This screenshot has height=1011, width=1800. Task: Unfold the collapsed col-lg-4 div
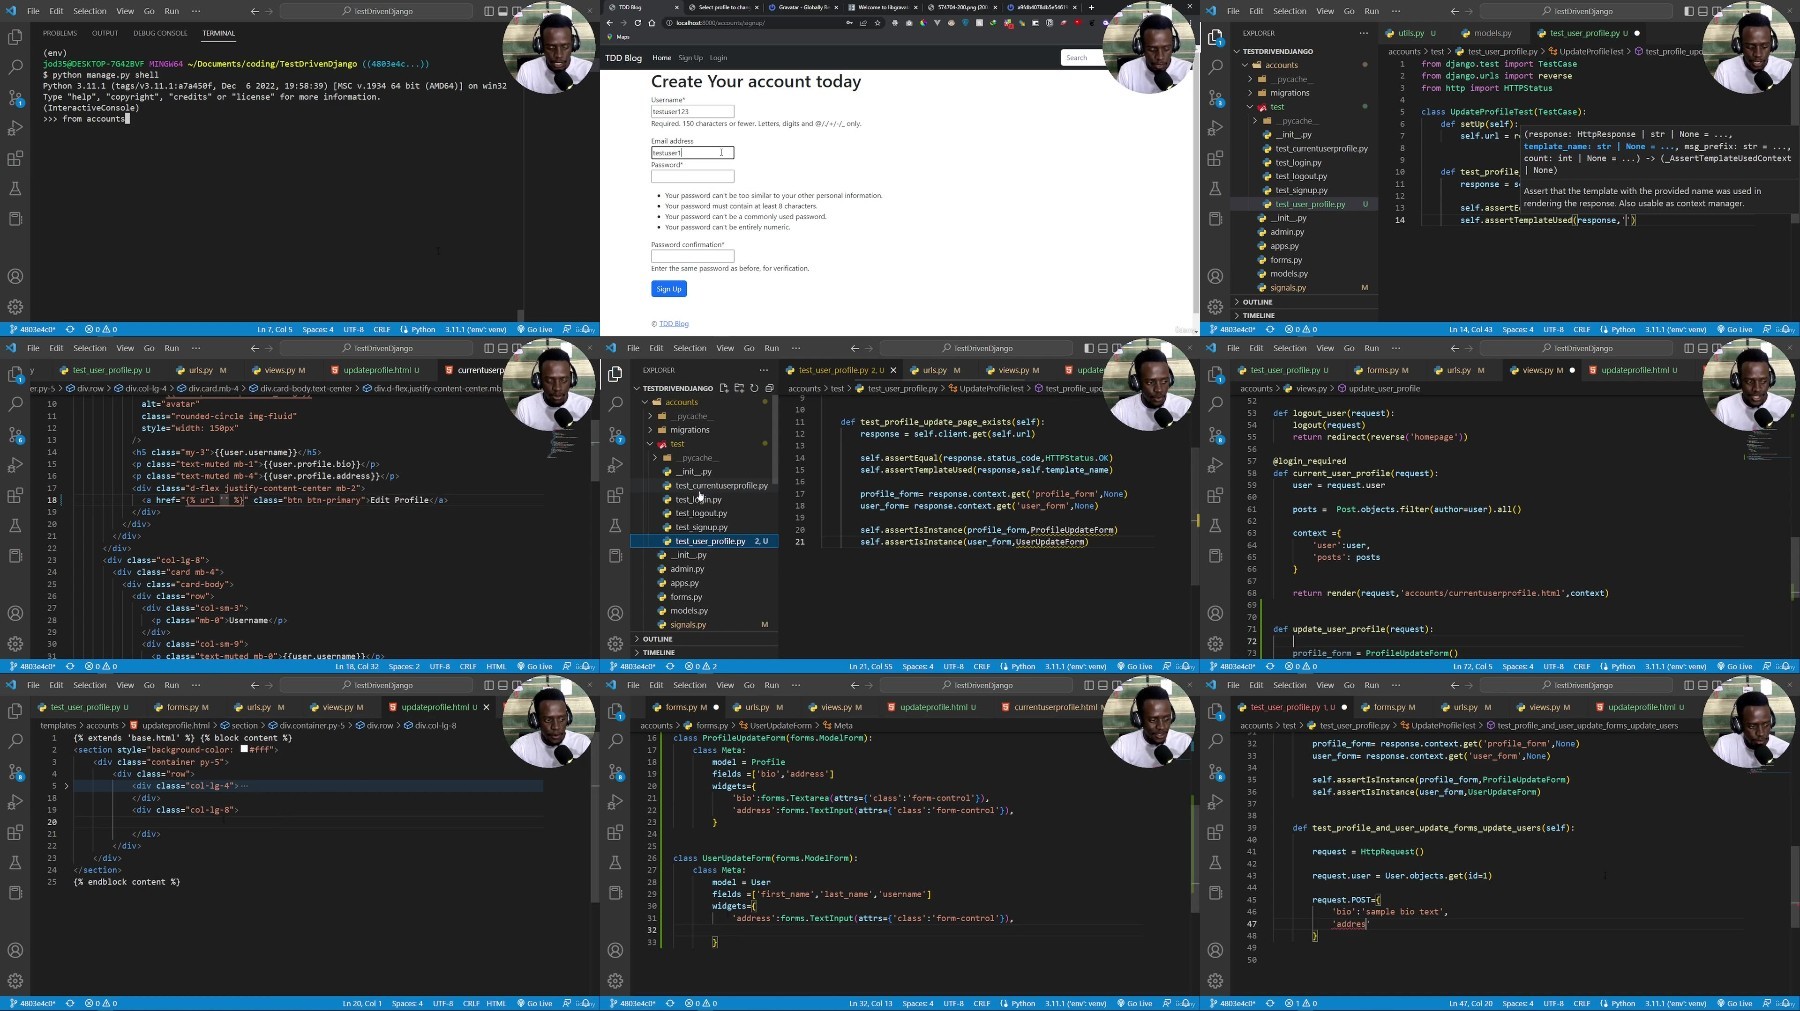[67, 786]
